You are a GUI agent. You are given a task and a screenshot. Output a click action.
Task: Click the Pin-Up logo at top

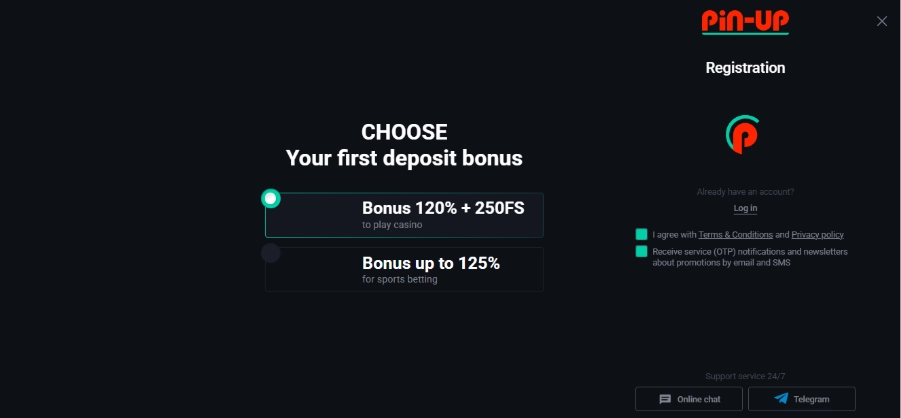pyautogui.click(x=745, y=21)
